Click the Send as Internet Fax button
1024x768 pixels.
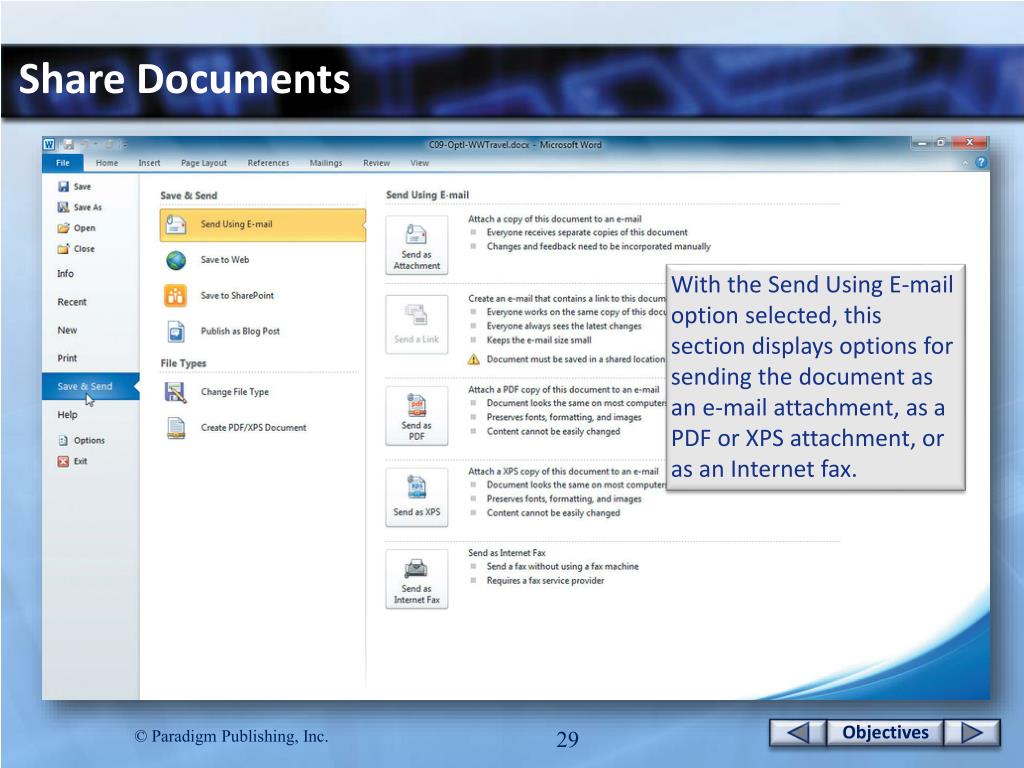[x=417, y=579]
